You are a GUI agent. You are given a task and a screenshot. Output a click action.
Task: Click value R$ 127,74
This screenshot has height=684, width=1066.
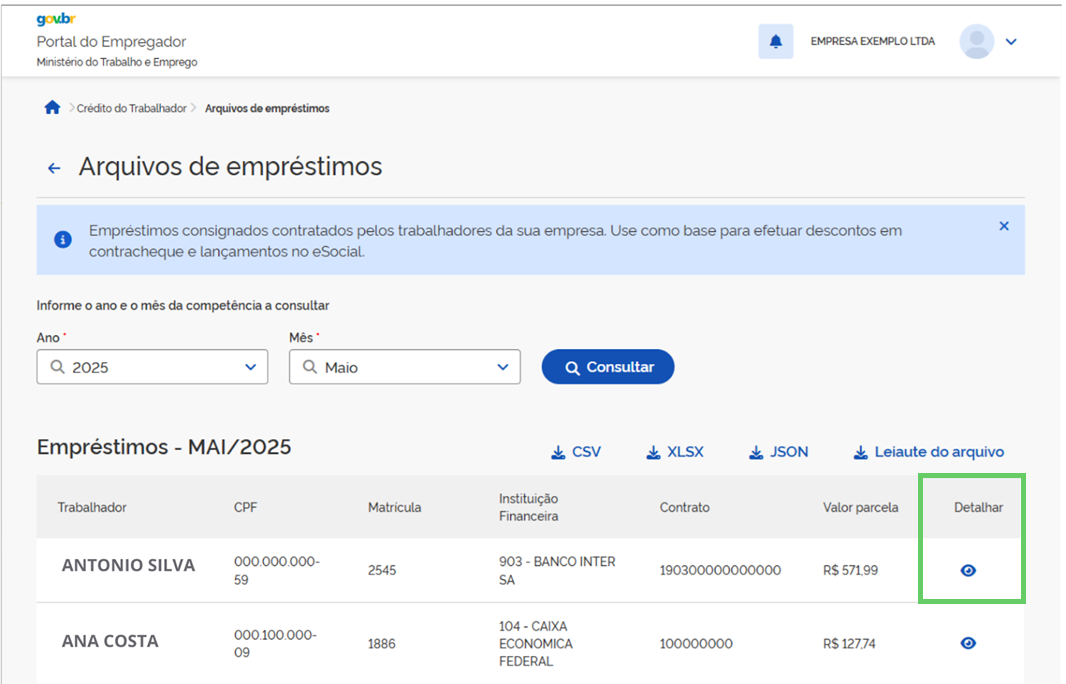click(849, 643)
